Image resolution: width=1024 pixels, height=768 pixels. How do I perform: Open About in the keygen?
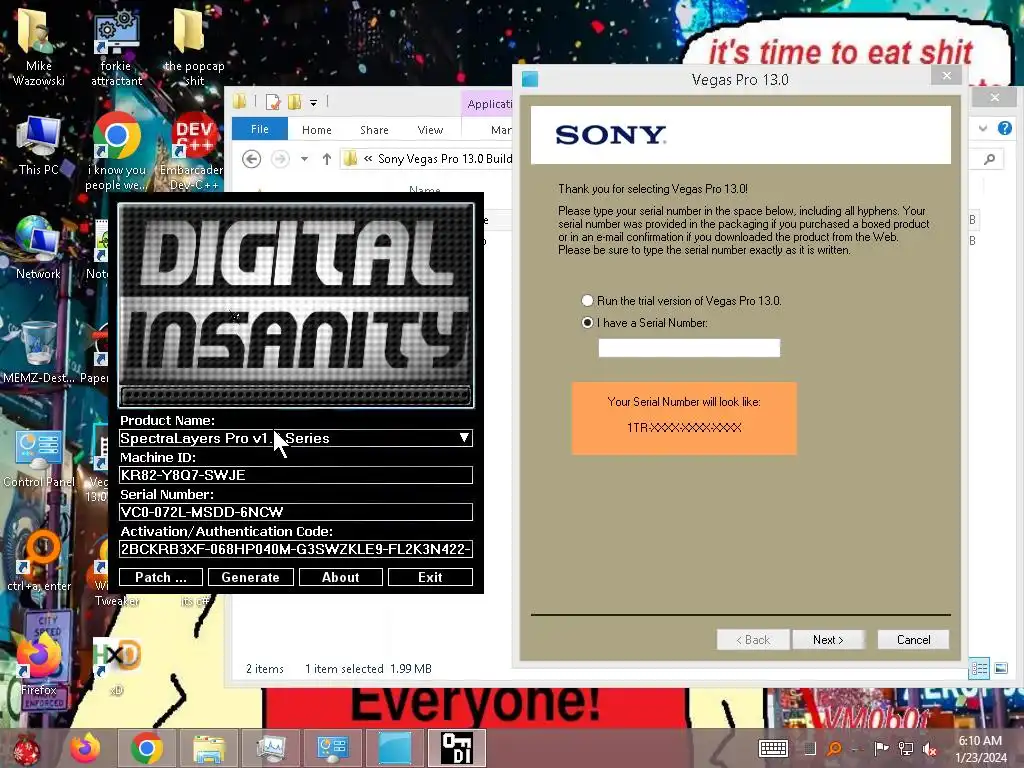(340, 577)
